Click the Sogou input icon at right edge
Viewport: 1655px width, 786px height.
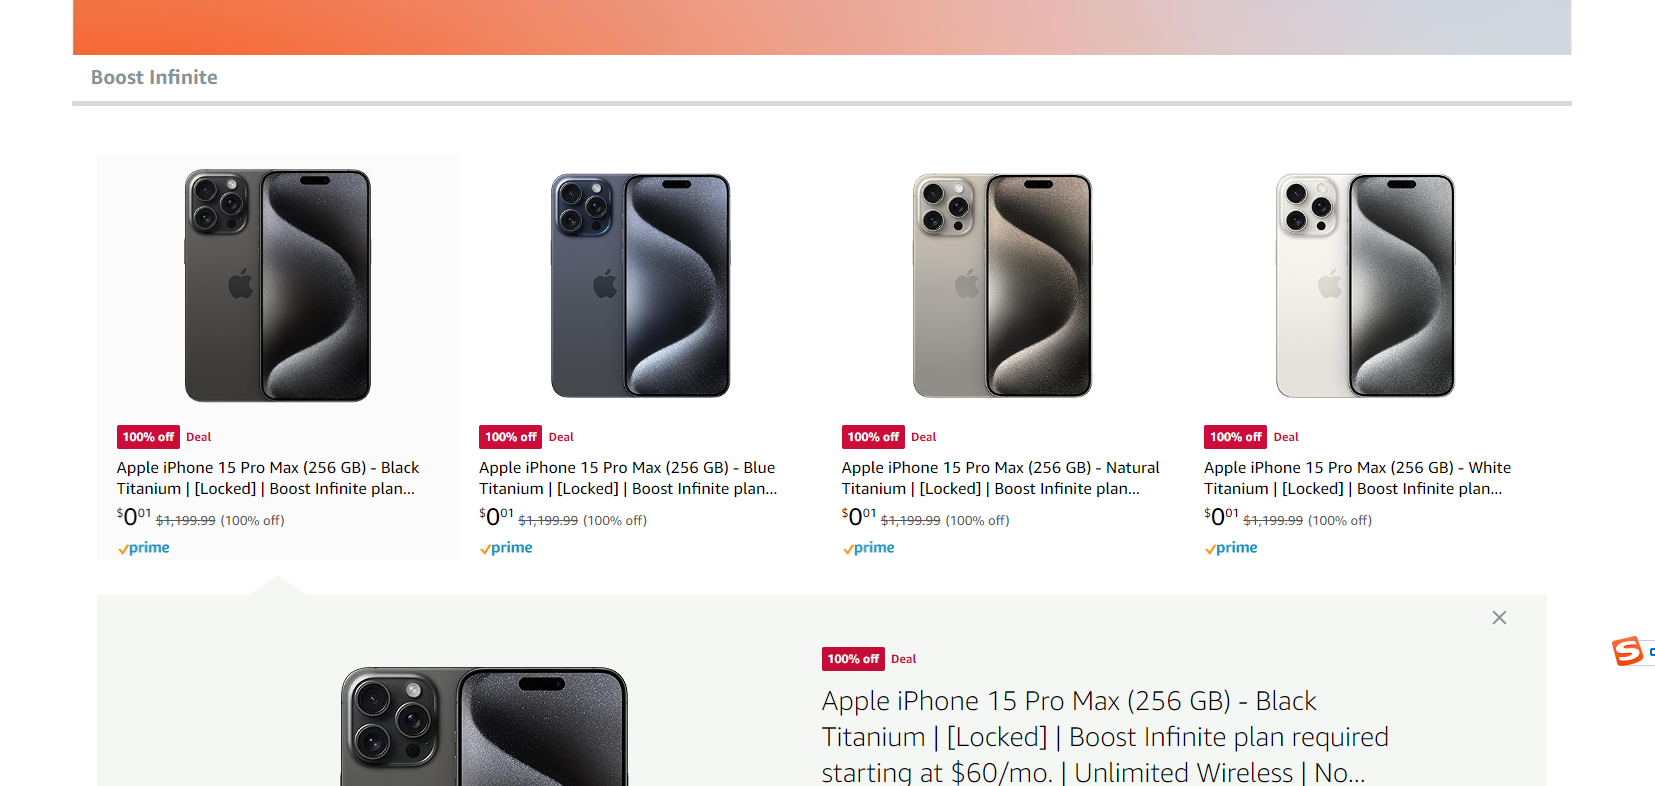[x=1628, y=651]
